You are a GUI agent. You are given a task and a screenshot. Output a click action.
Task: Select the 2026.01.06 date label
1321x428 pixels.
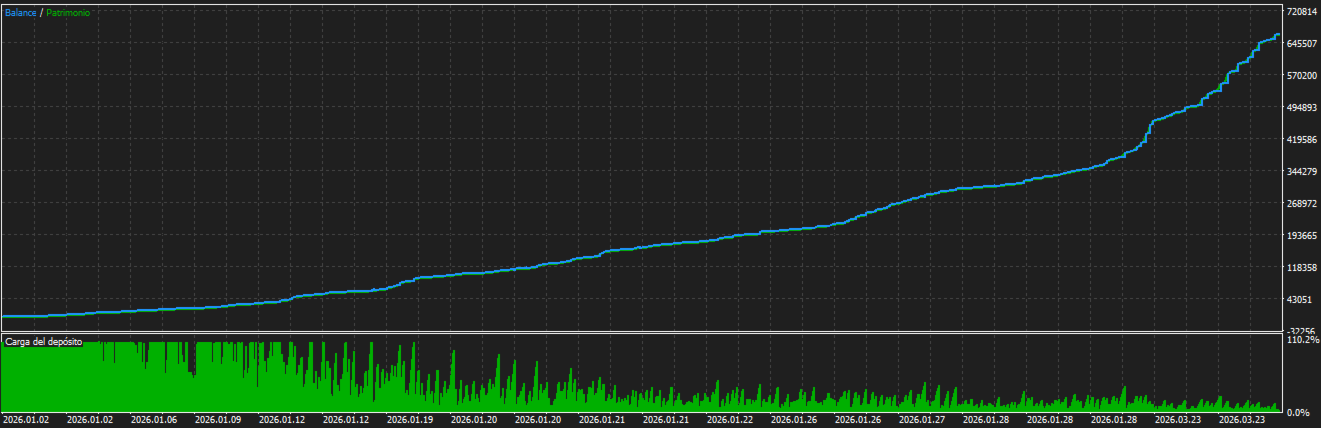point(155,421)
